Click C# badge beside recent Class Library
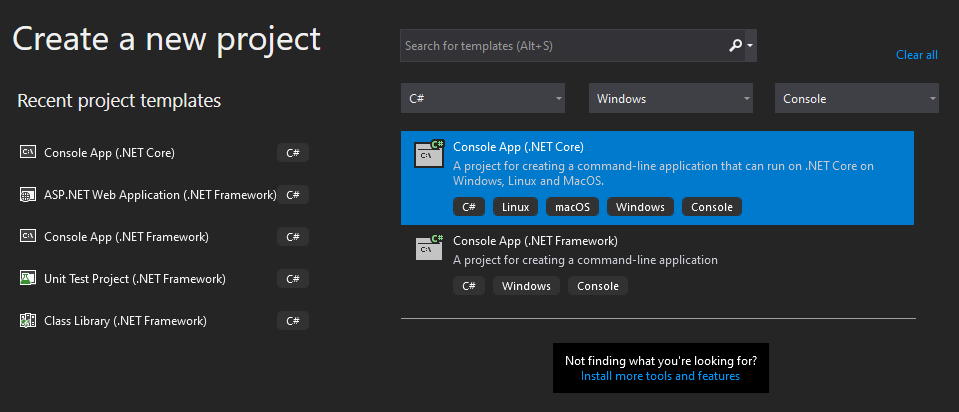 pos(293,320)
